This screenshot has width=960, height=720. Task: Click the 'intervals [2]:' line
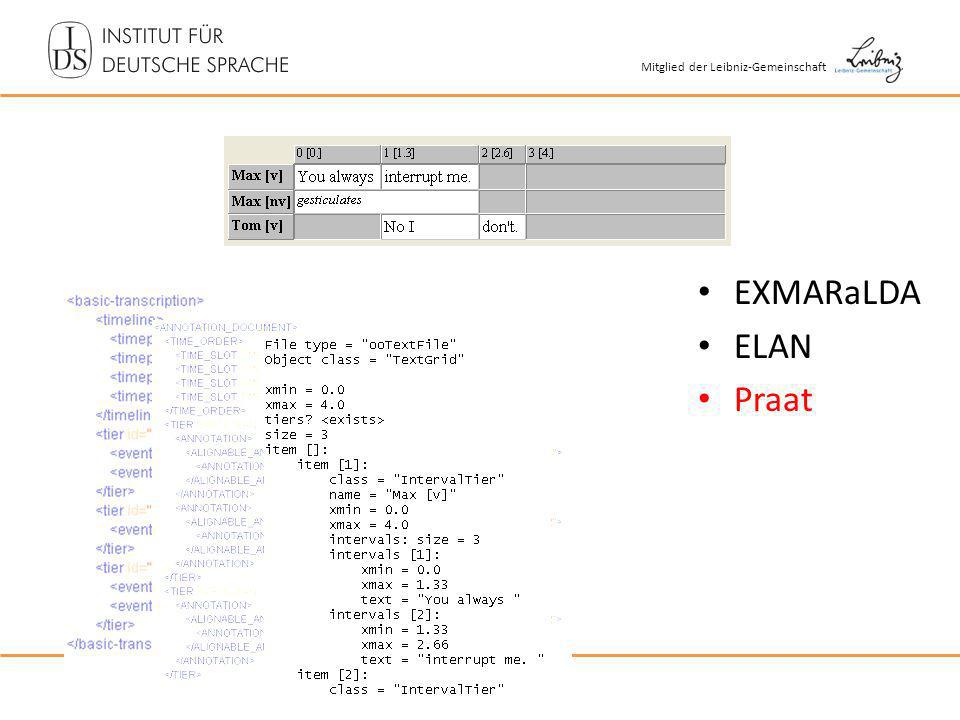pos(384,615)
